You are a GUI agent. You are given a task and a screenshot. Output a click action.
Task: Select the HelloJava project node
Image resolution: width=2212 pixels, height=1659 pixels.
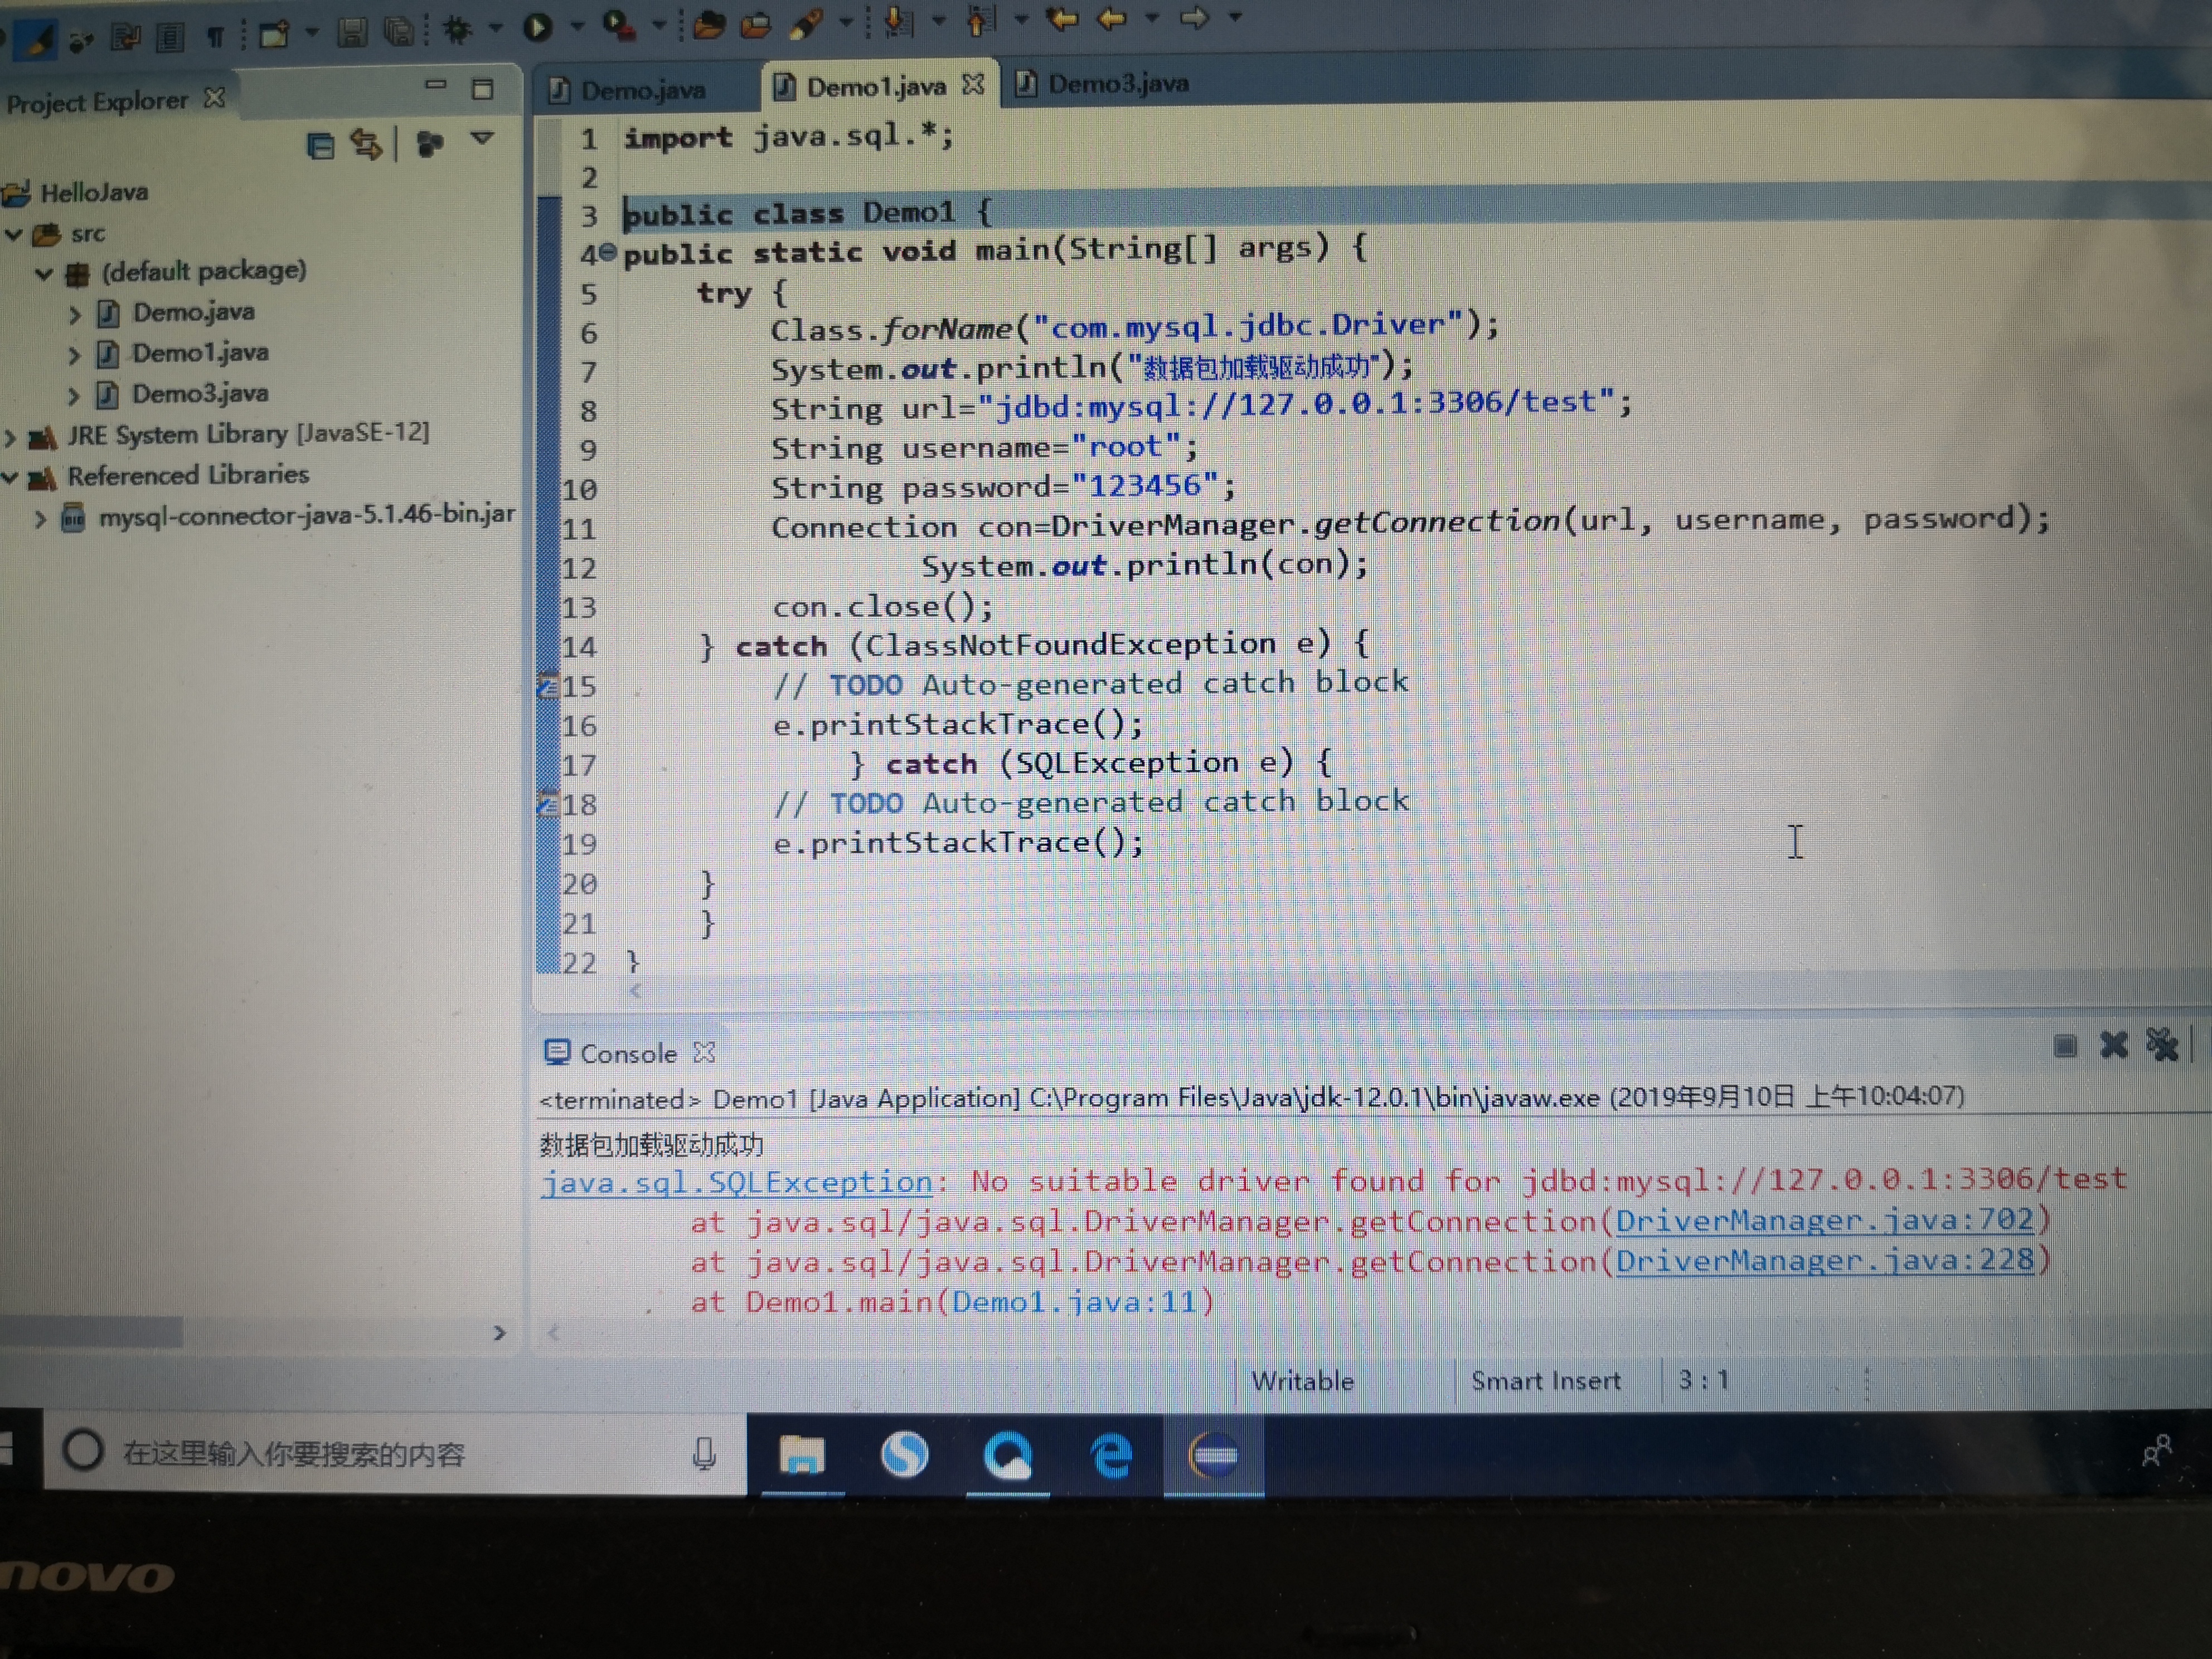point(77,192)
